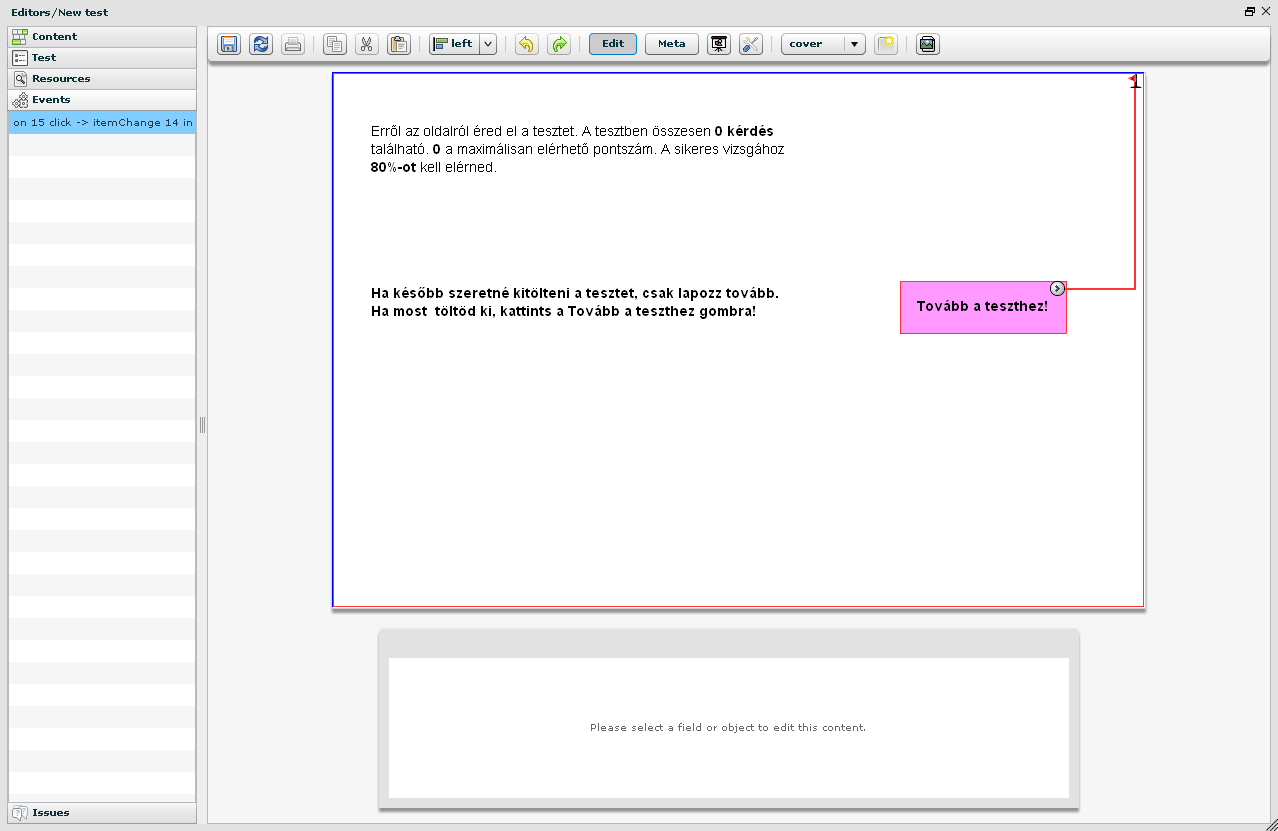Cut selection with the scissors icon
Viewport: 1278px width, 831px height.
[367, 44]
